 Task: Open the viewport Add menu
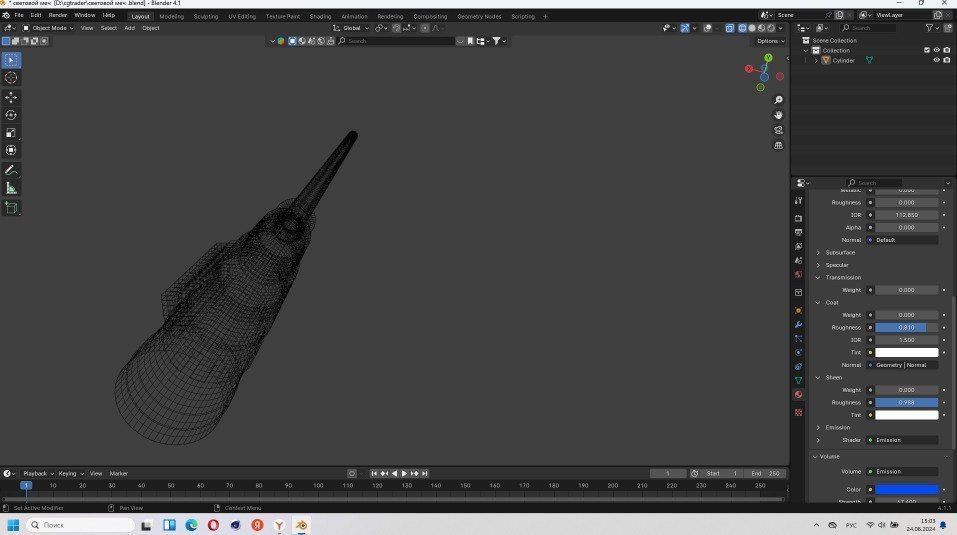tap(129, 28)
